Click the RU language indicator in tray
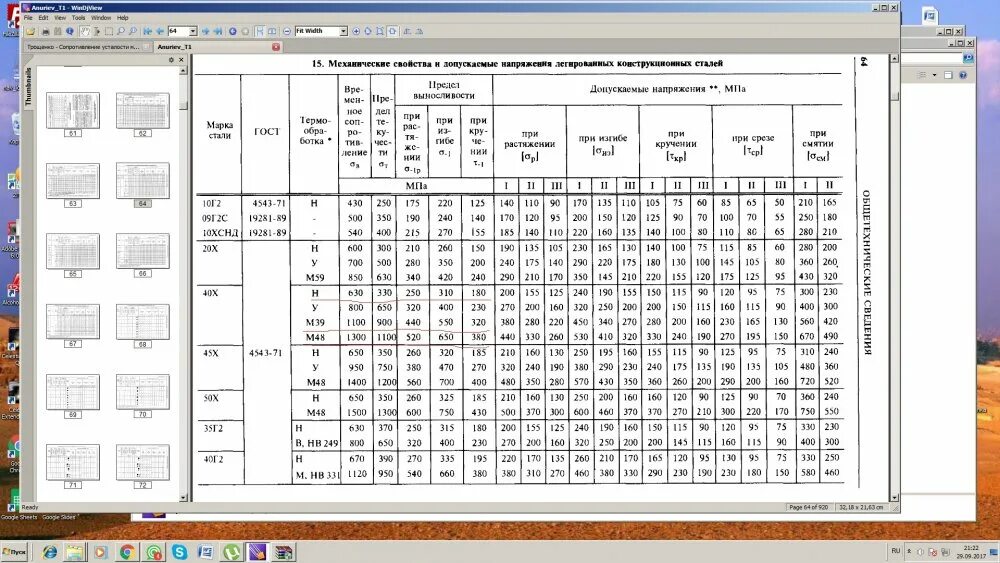1000x563 pixels. pyautogui.click(x=895, y=551)
